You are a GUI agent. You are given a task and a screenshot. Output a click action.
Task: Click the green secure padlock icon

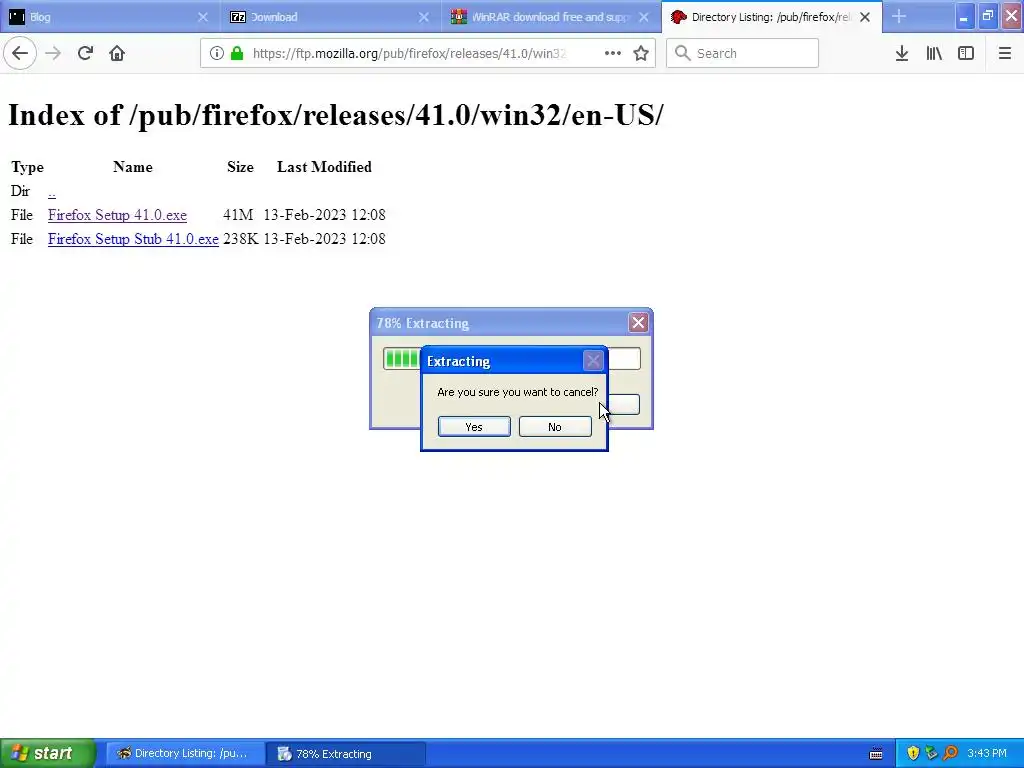click(x=237, y=53)
